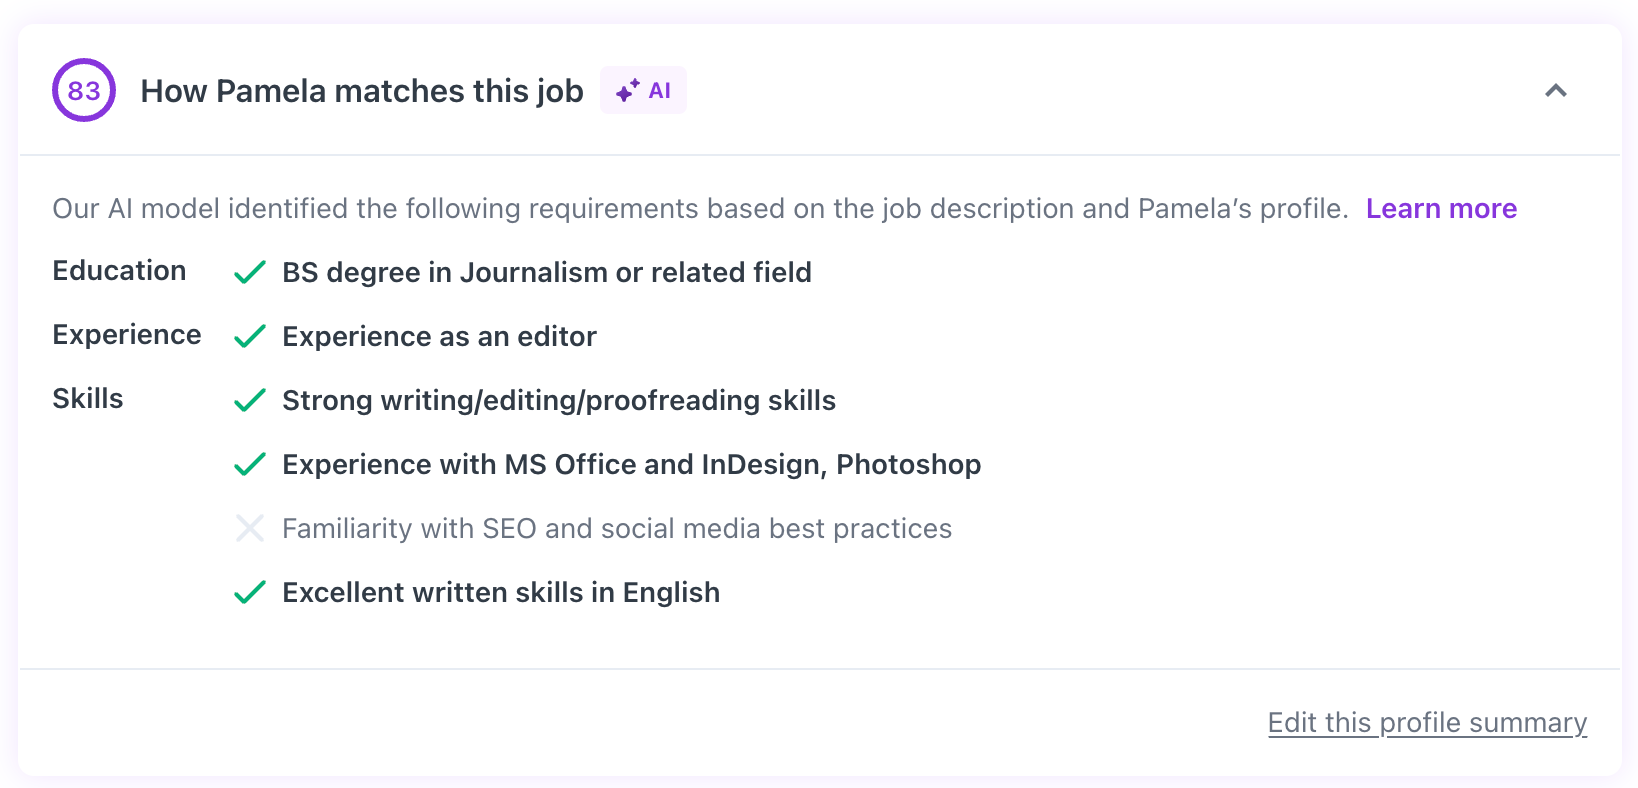This screenshot has height=788, width=1638.
Task: Click the checkmark next to Experience as an editor
Action: coord(249,336)
